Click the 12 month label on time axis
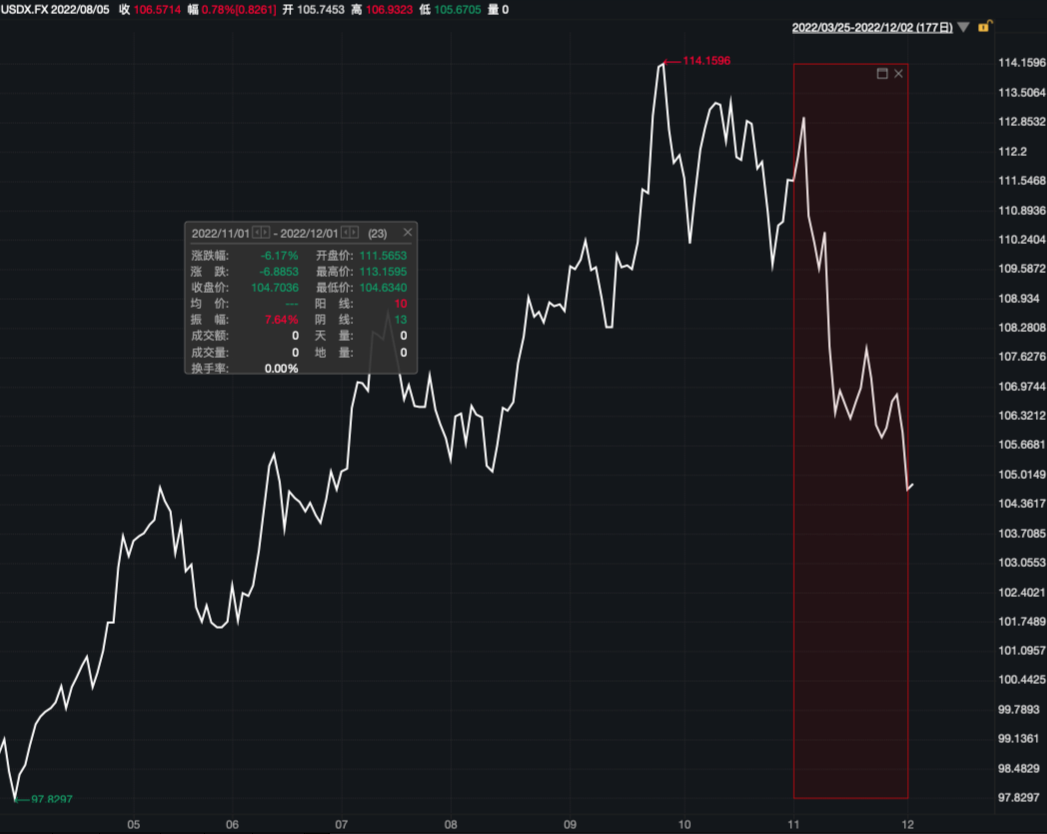The image size is (1047, 834). (x=906, y=824)
